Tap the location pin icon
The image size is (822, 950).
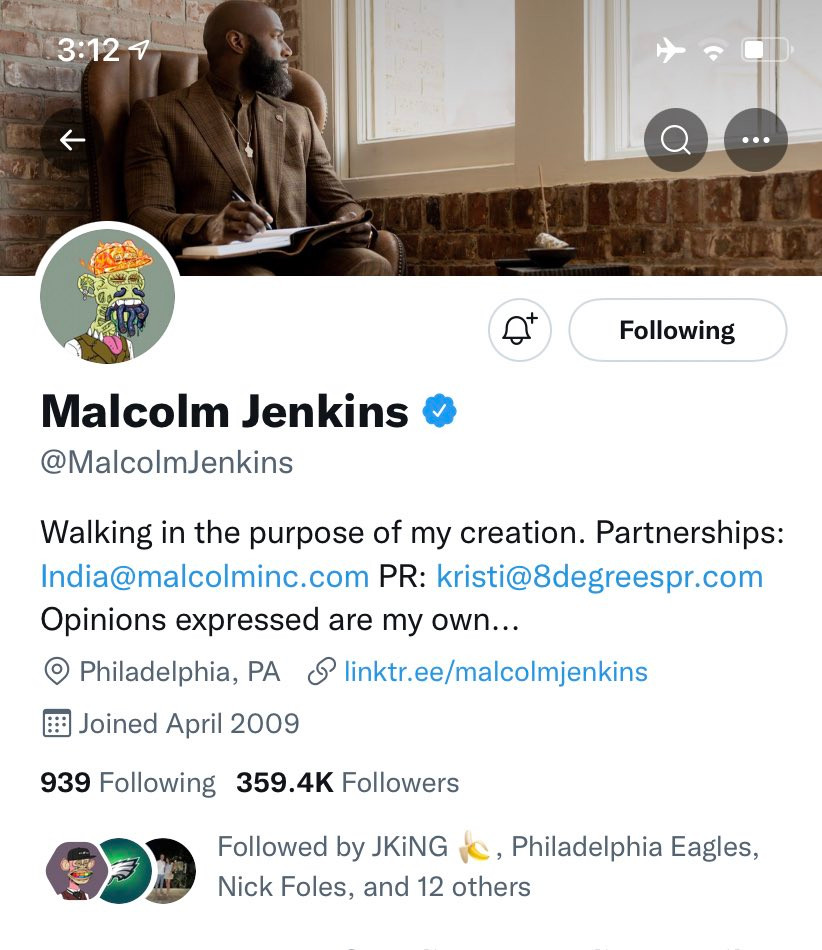click(57, 672)
